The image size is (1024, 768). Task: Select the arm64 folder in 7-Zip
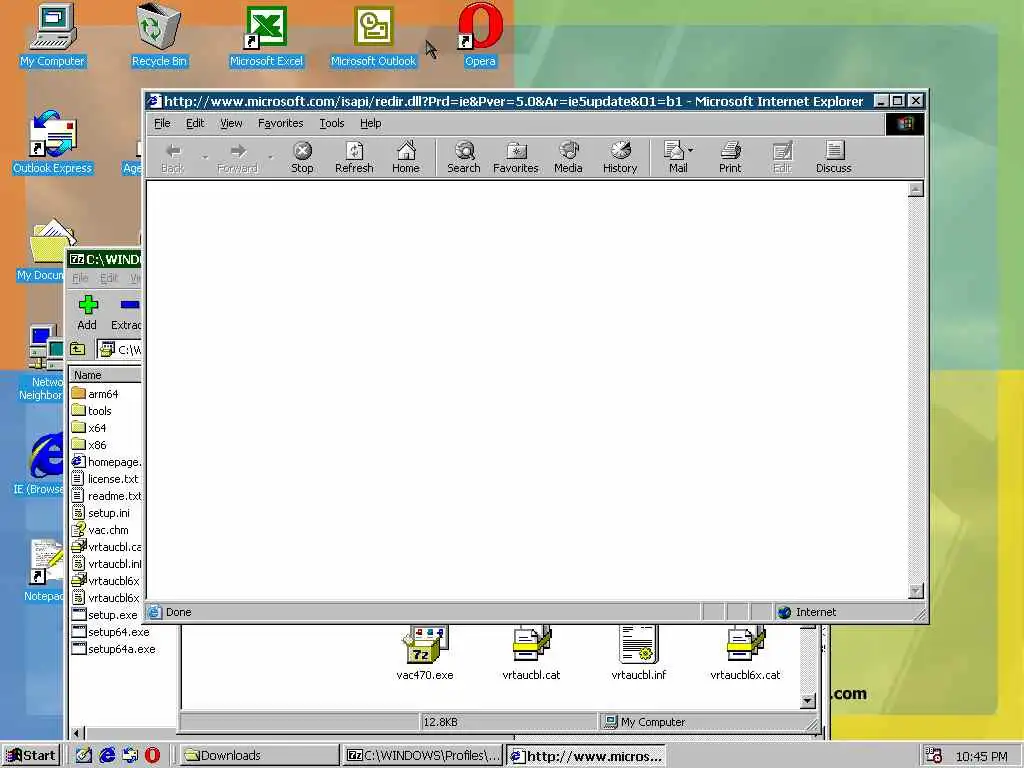[x=95, y=394]
